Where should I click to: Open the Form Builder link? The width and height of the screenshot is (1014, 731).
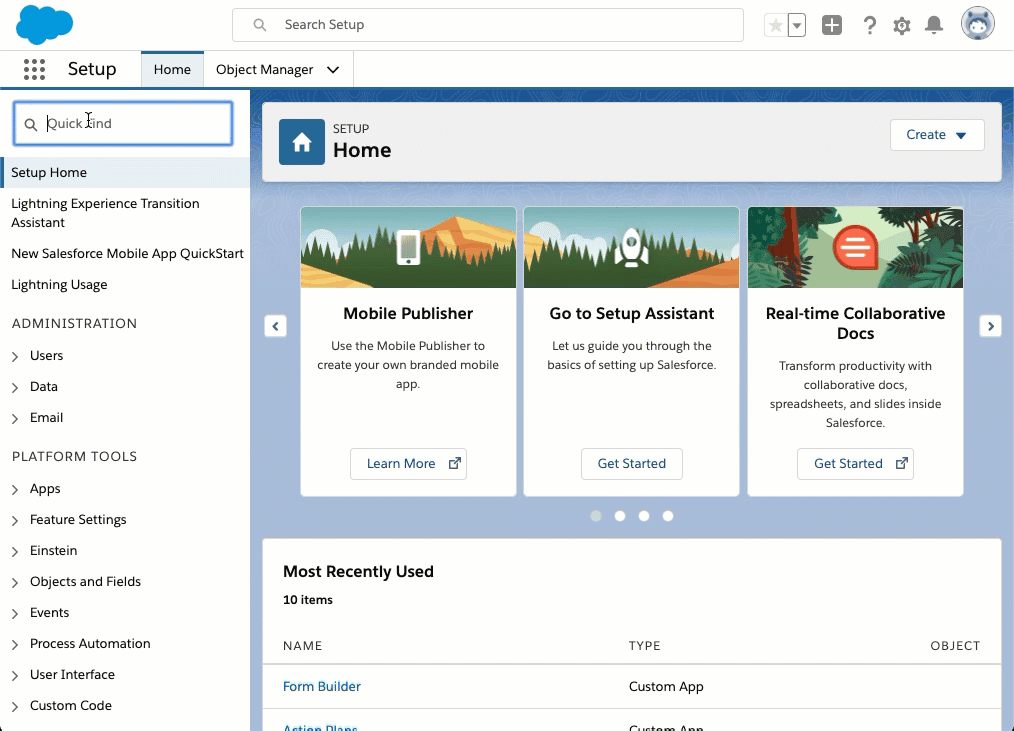click(x=322, y=686)
